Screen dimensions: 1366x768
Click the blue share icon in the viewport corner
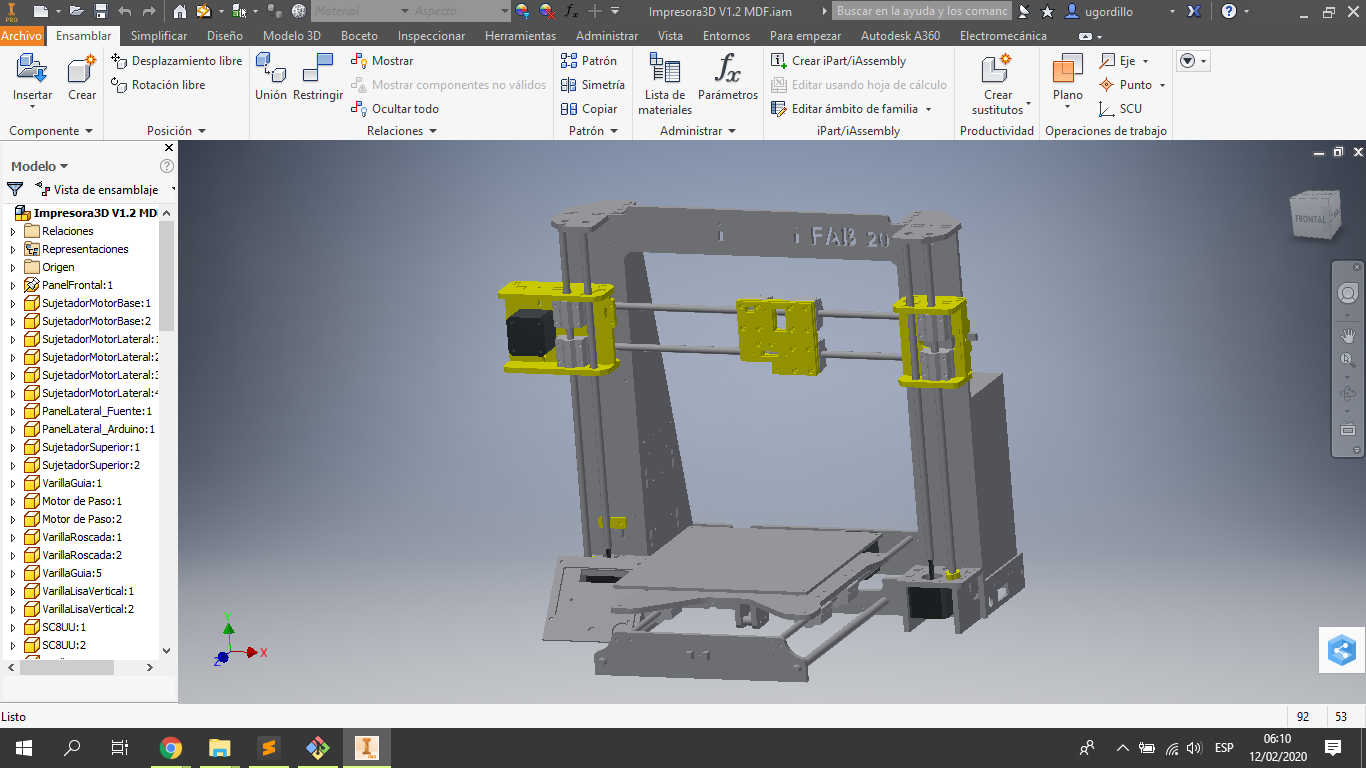(1341, 651)
